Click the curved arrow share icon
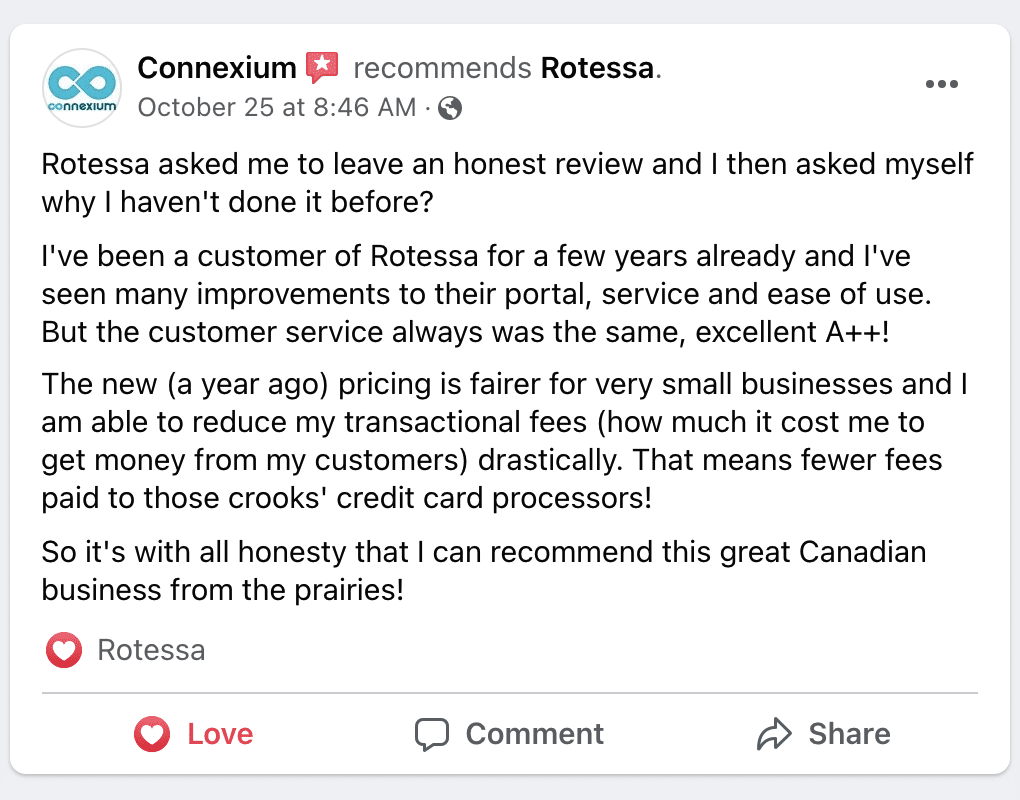The width and height of the screenshot is (1020, 800). tap(774, 734)
